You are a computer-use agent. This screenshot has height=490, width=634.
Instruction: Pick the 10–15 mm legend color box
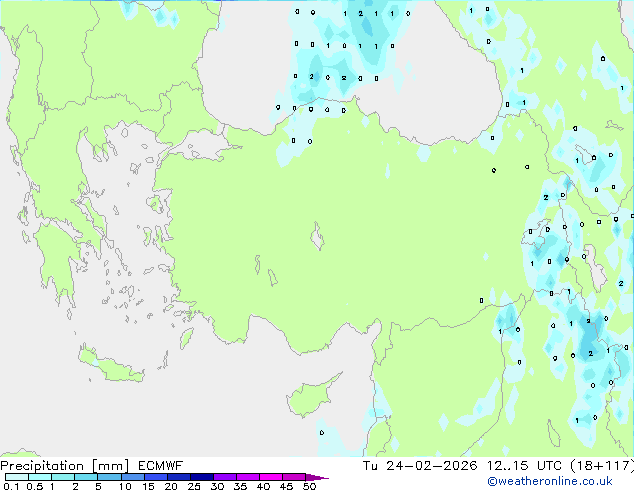click(133, 477)
